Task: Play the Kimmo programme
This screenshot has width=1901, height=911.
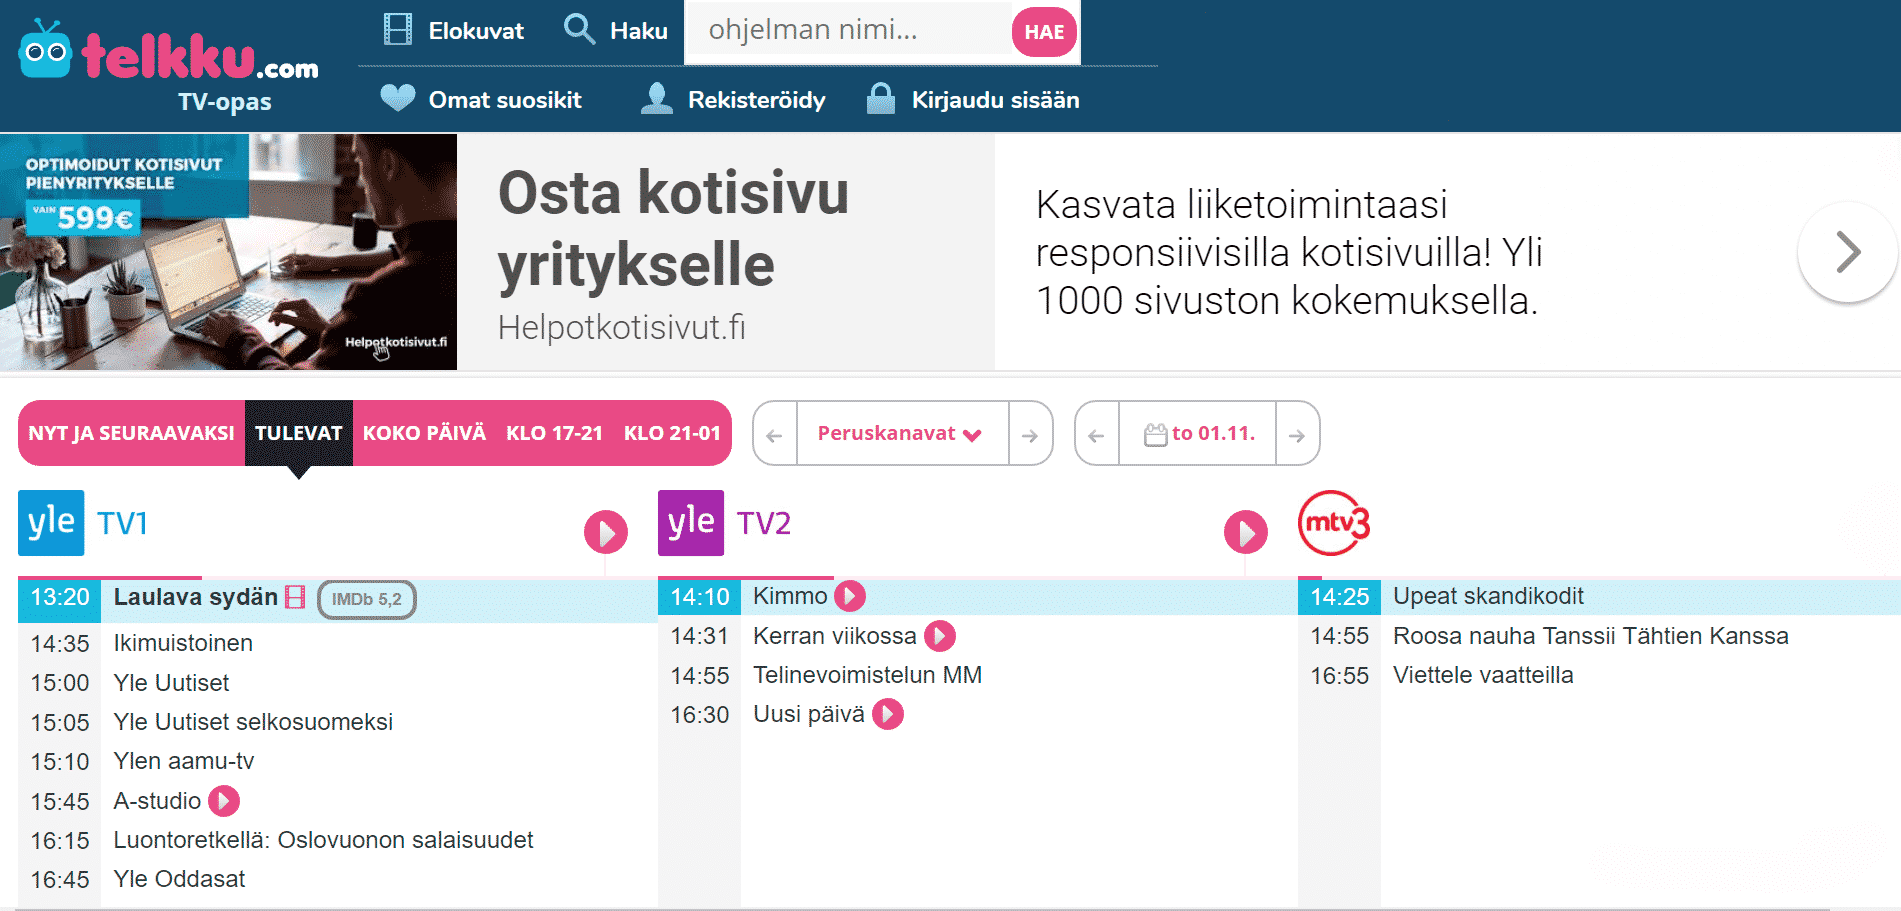Action: (850, 596)
